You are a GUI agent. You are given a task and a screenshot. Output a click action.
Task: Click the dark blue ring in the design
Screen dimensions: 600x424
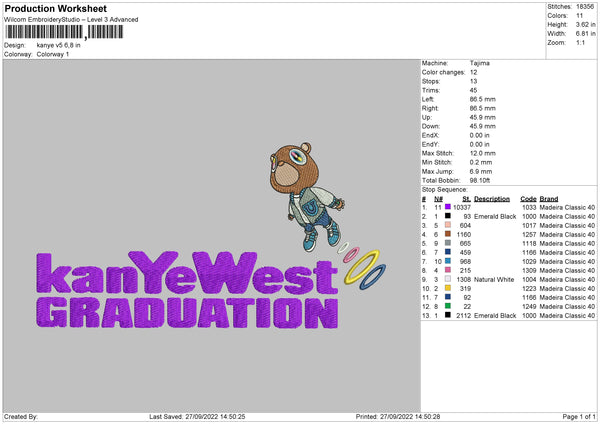(x=373, y=277)
